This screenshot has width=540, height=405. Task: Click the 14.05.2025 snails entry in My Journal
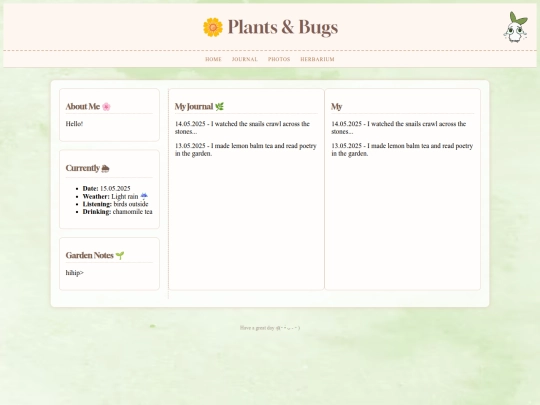[x=242, y=127]
